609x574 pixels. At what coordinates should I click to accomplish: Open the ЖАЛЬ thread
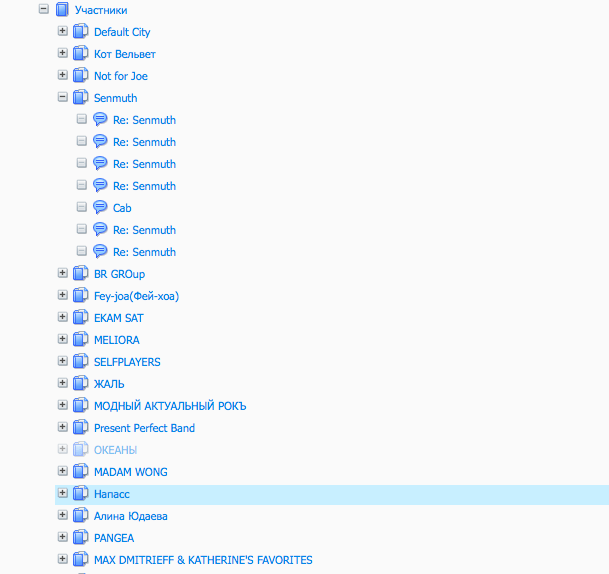click(109, 384)
